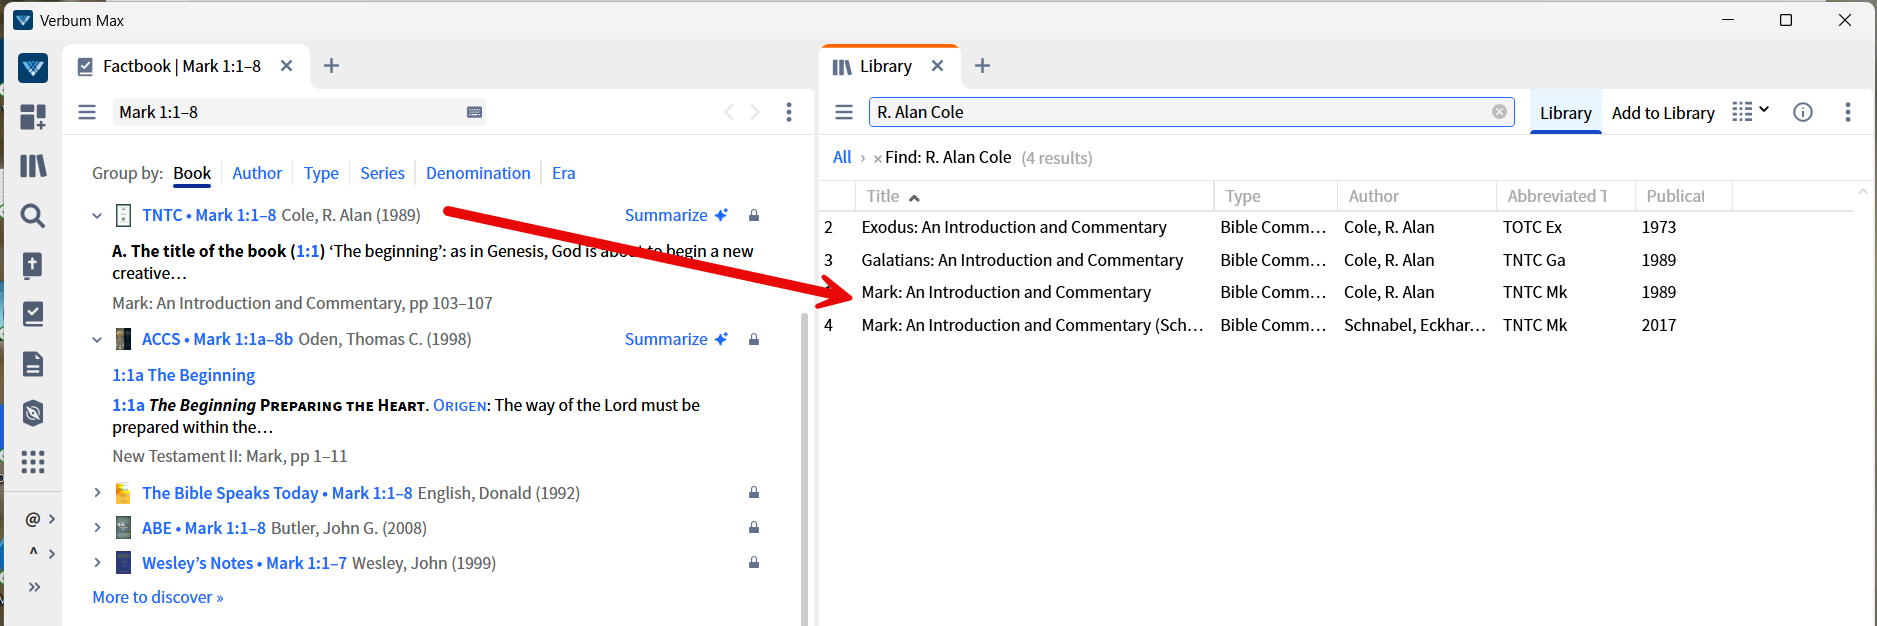Image resolution: width=1877 pixels, height=626 pixels.
Task: Clear the R. Alan Cole search box
Action: tap(1499, 112)
